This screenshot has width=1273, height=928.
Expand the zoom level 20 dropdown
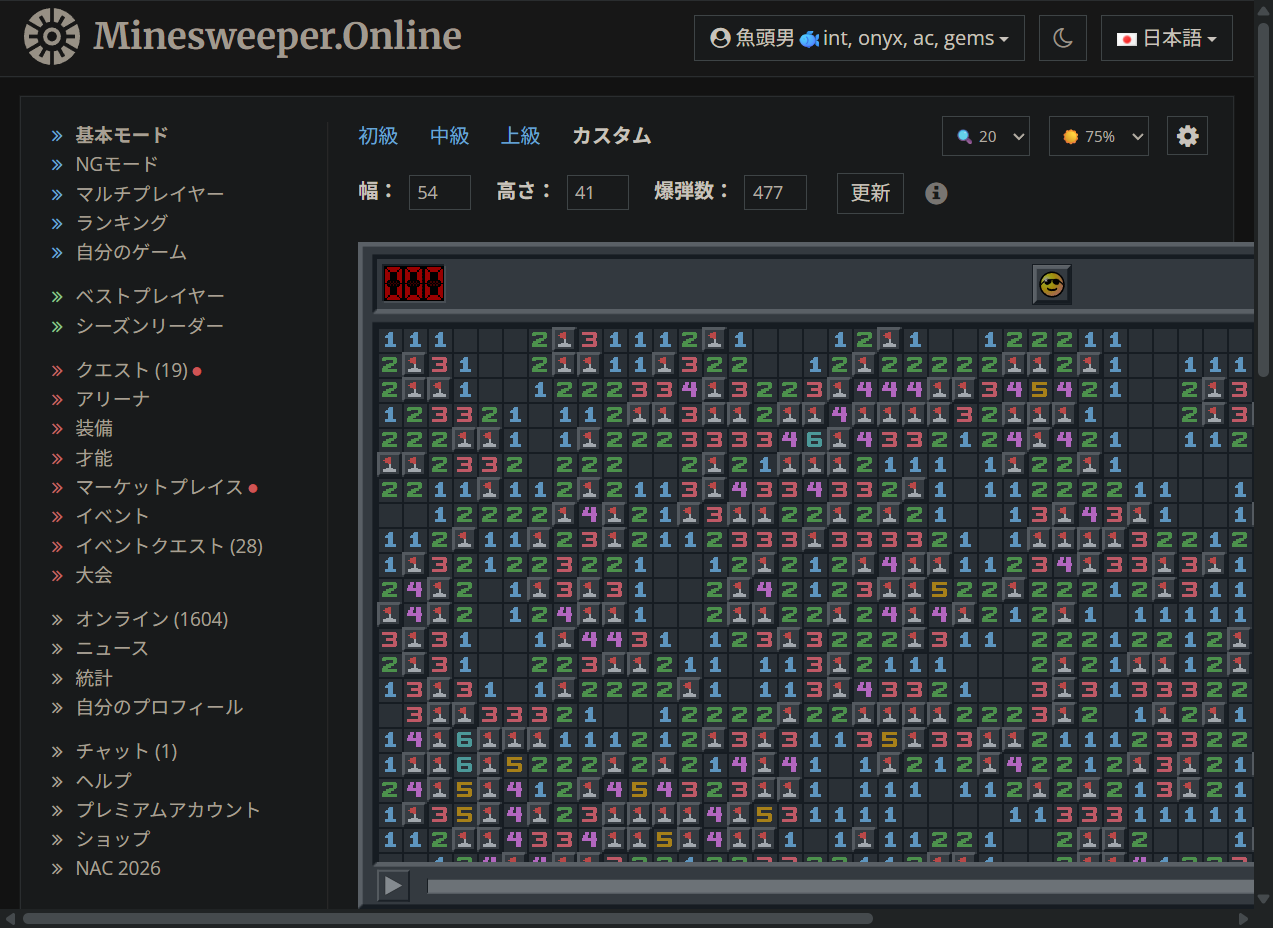click(986, 136)
